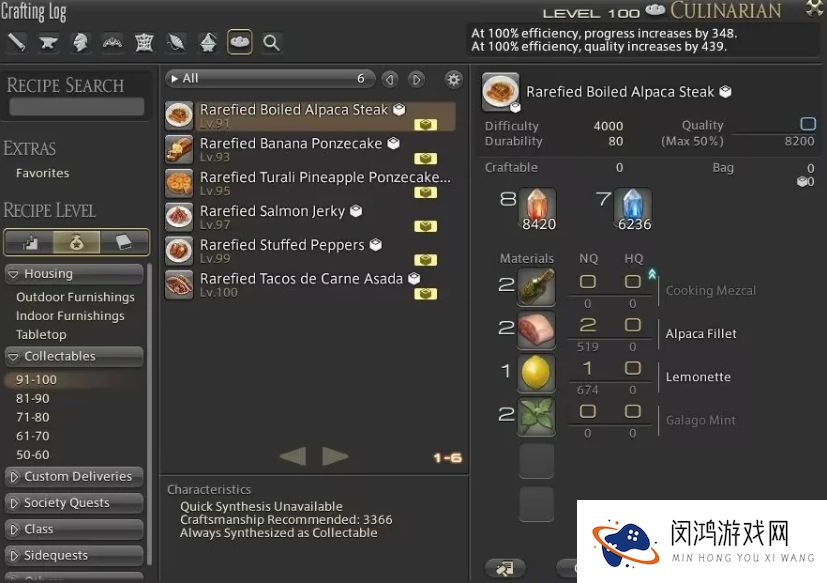This screenshot has width=827, height=583.
Task: Open Favorites under Extras
Action: click(42, 173)
